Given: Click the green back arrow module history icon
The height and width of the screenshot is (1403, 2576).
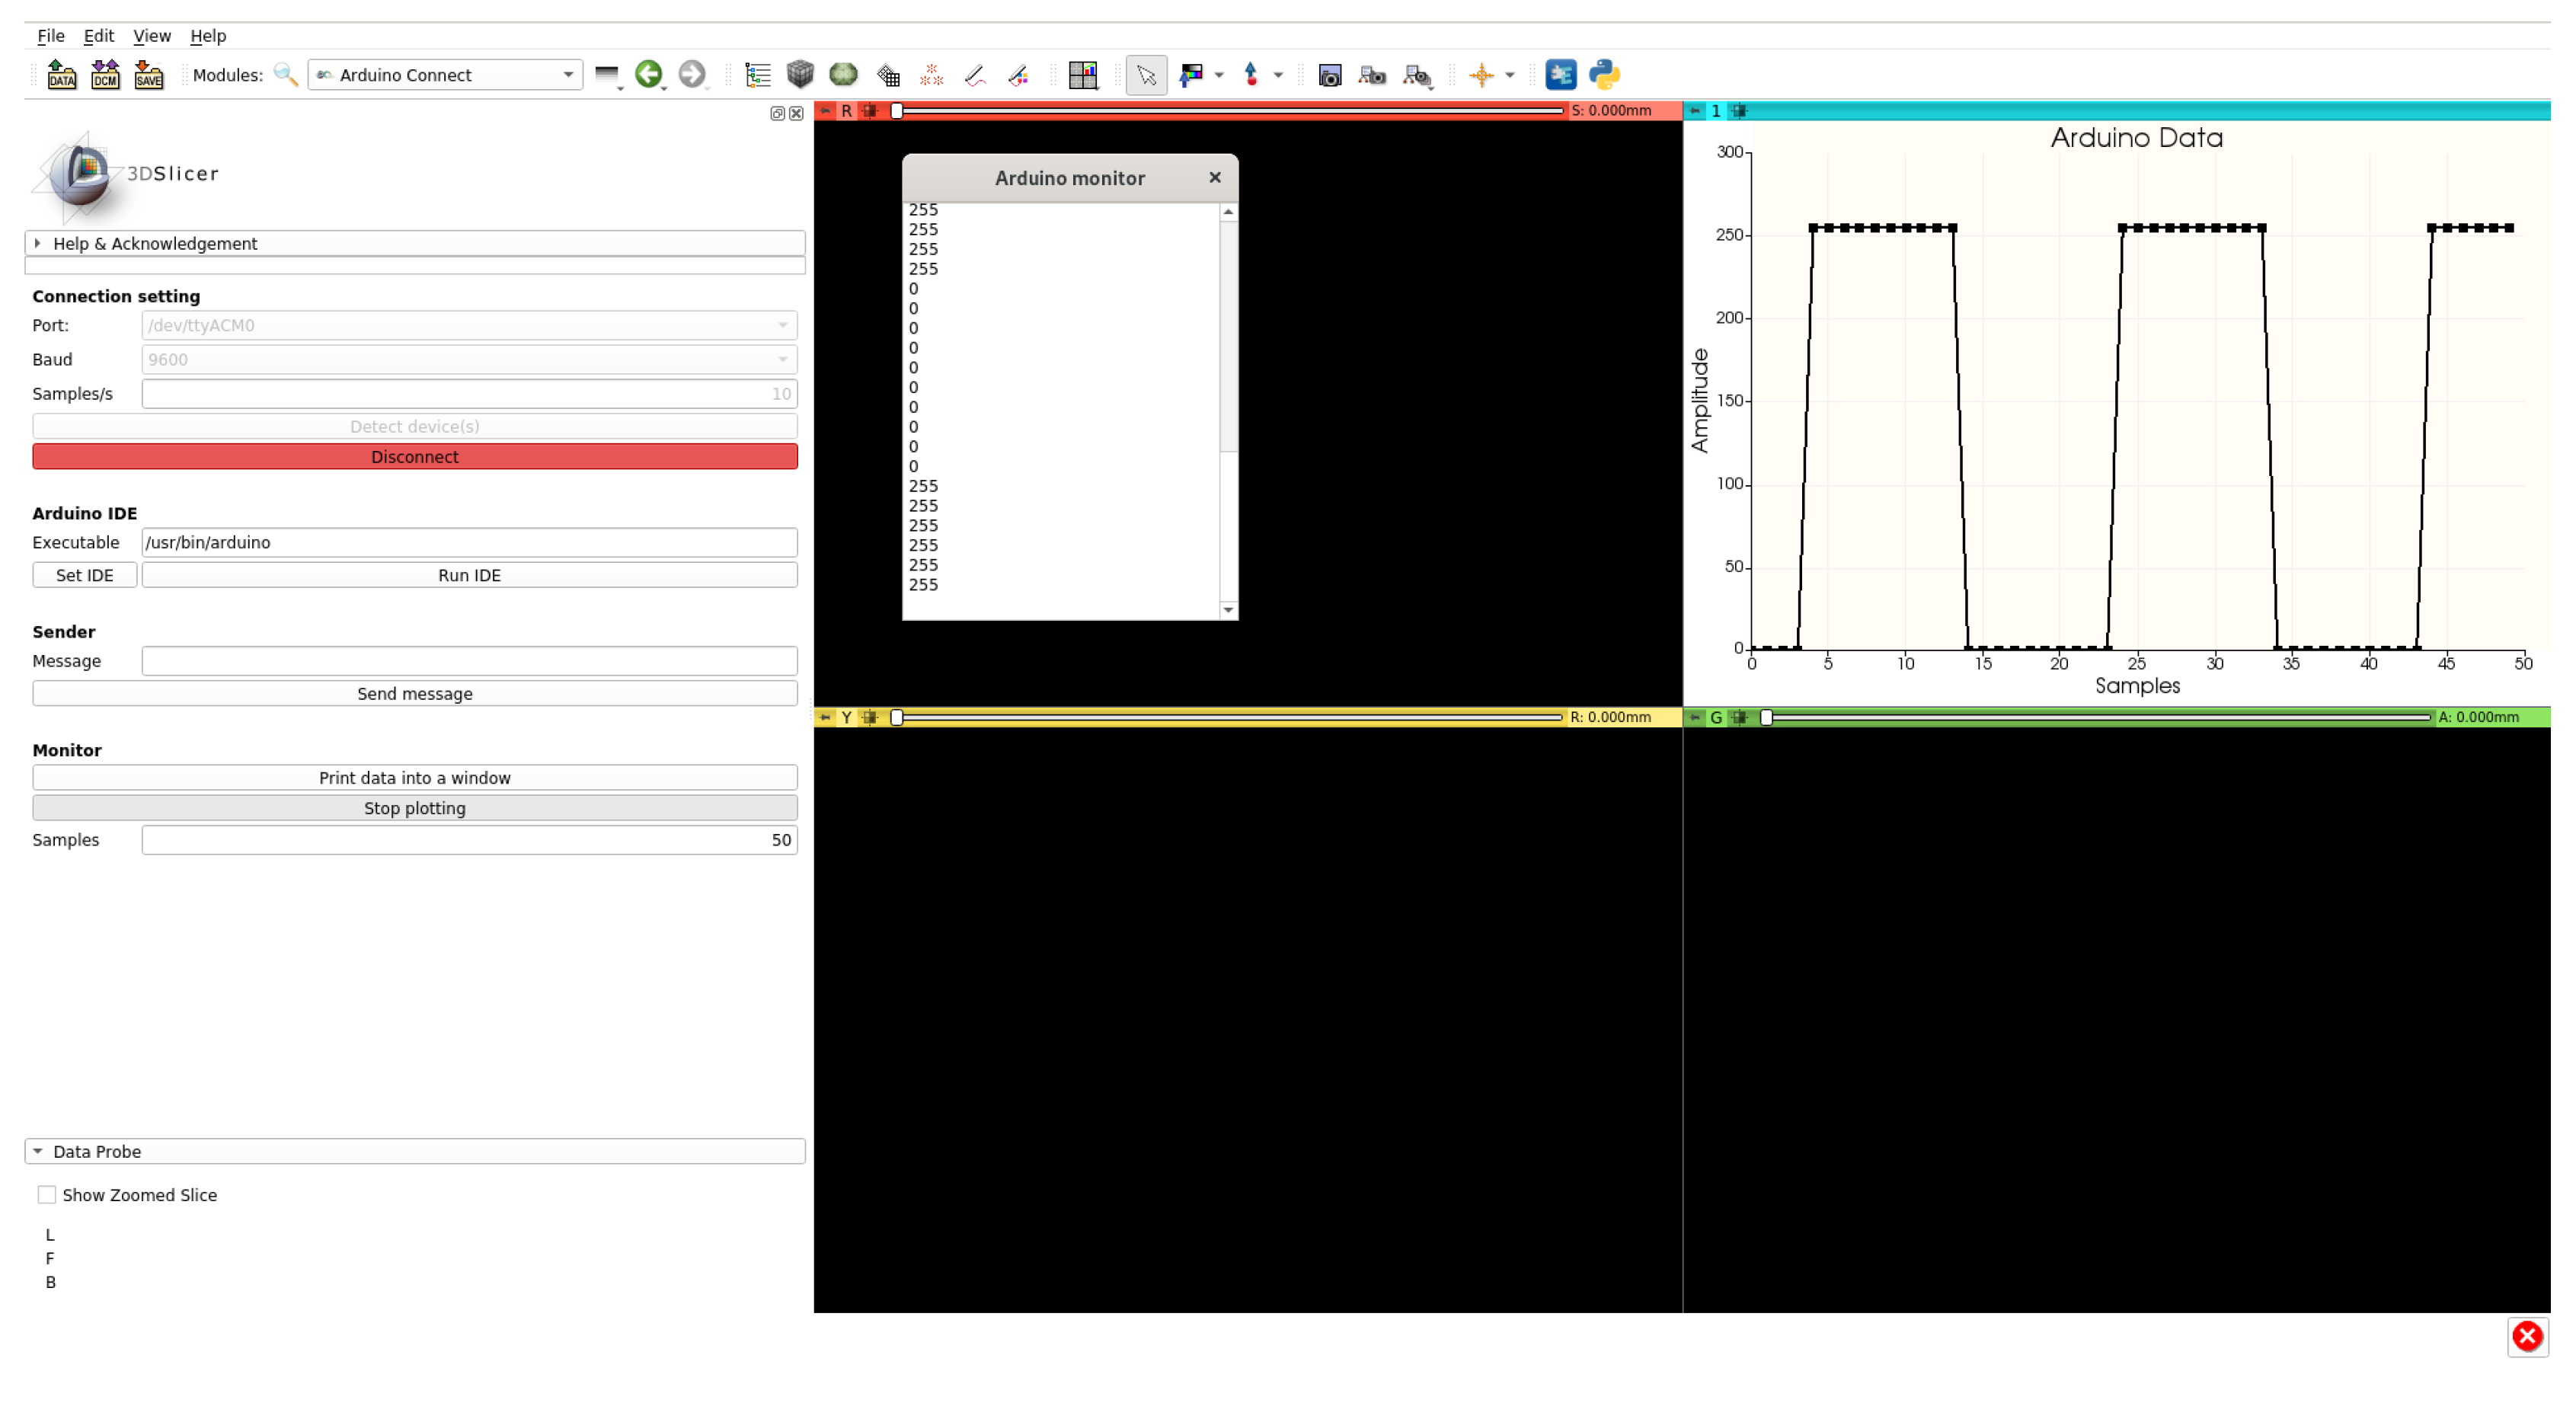Looking at the screenshot, I should coord(648,75).
